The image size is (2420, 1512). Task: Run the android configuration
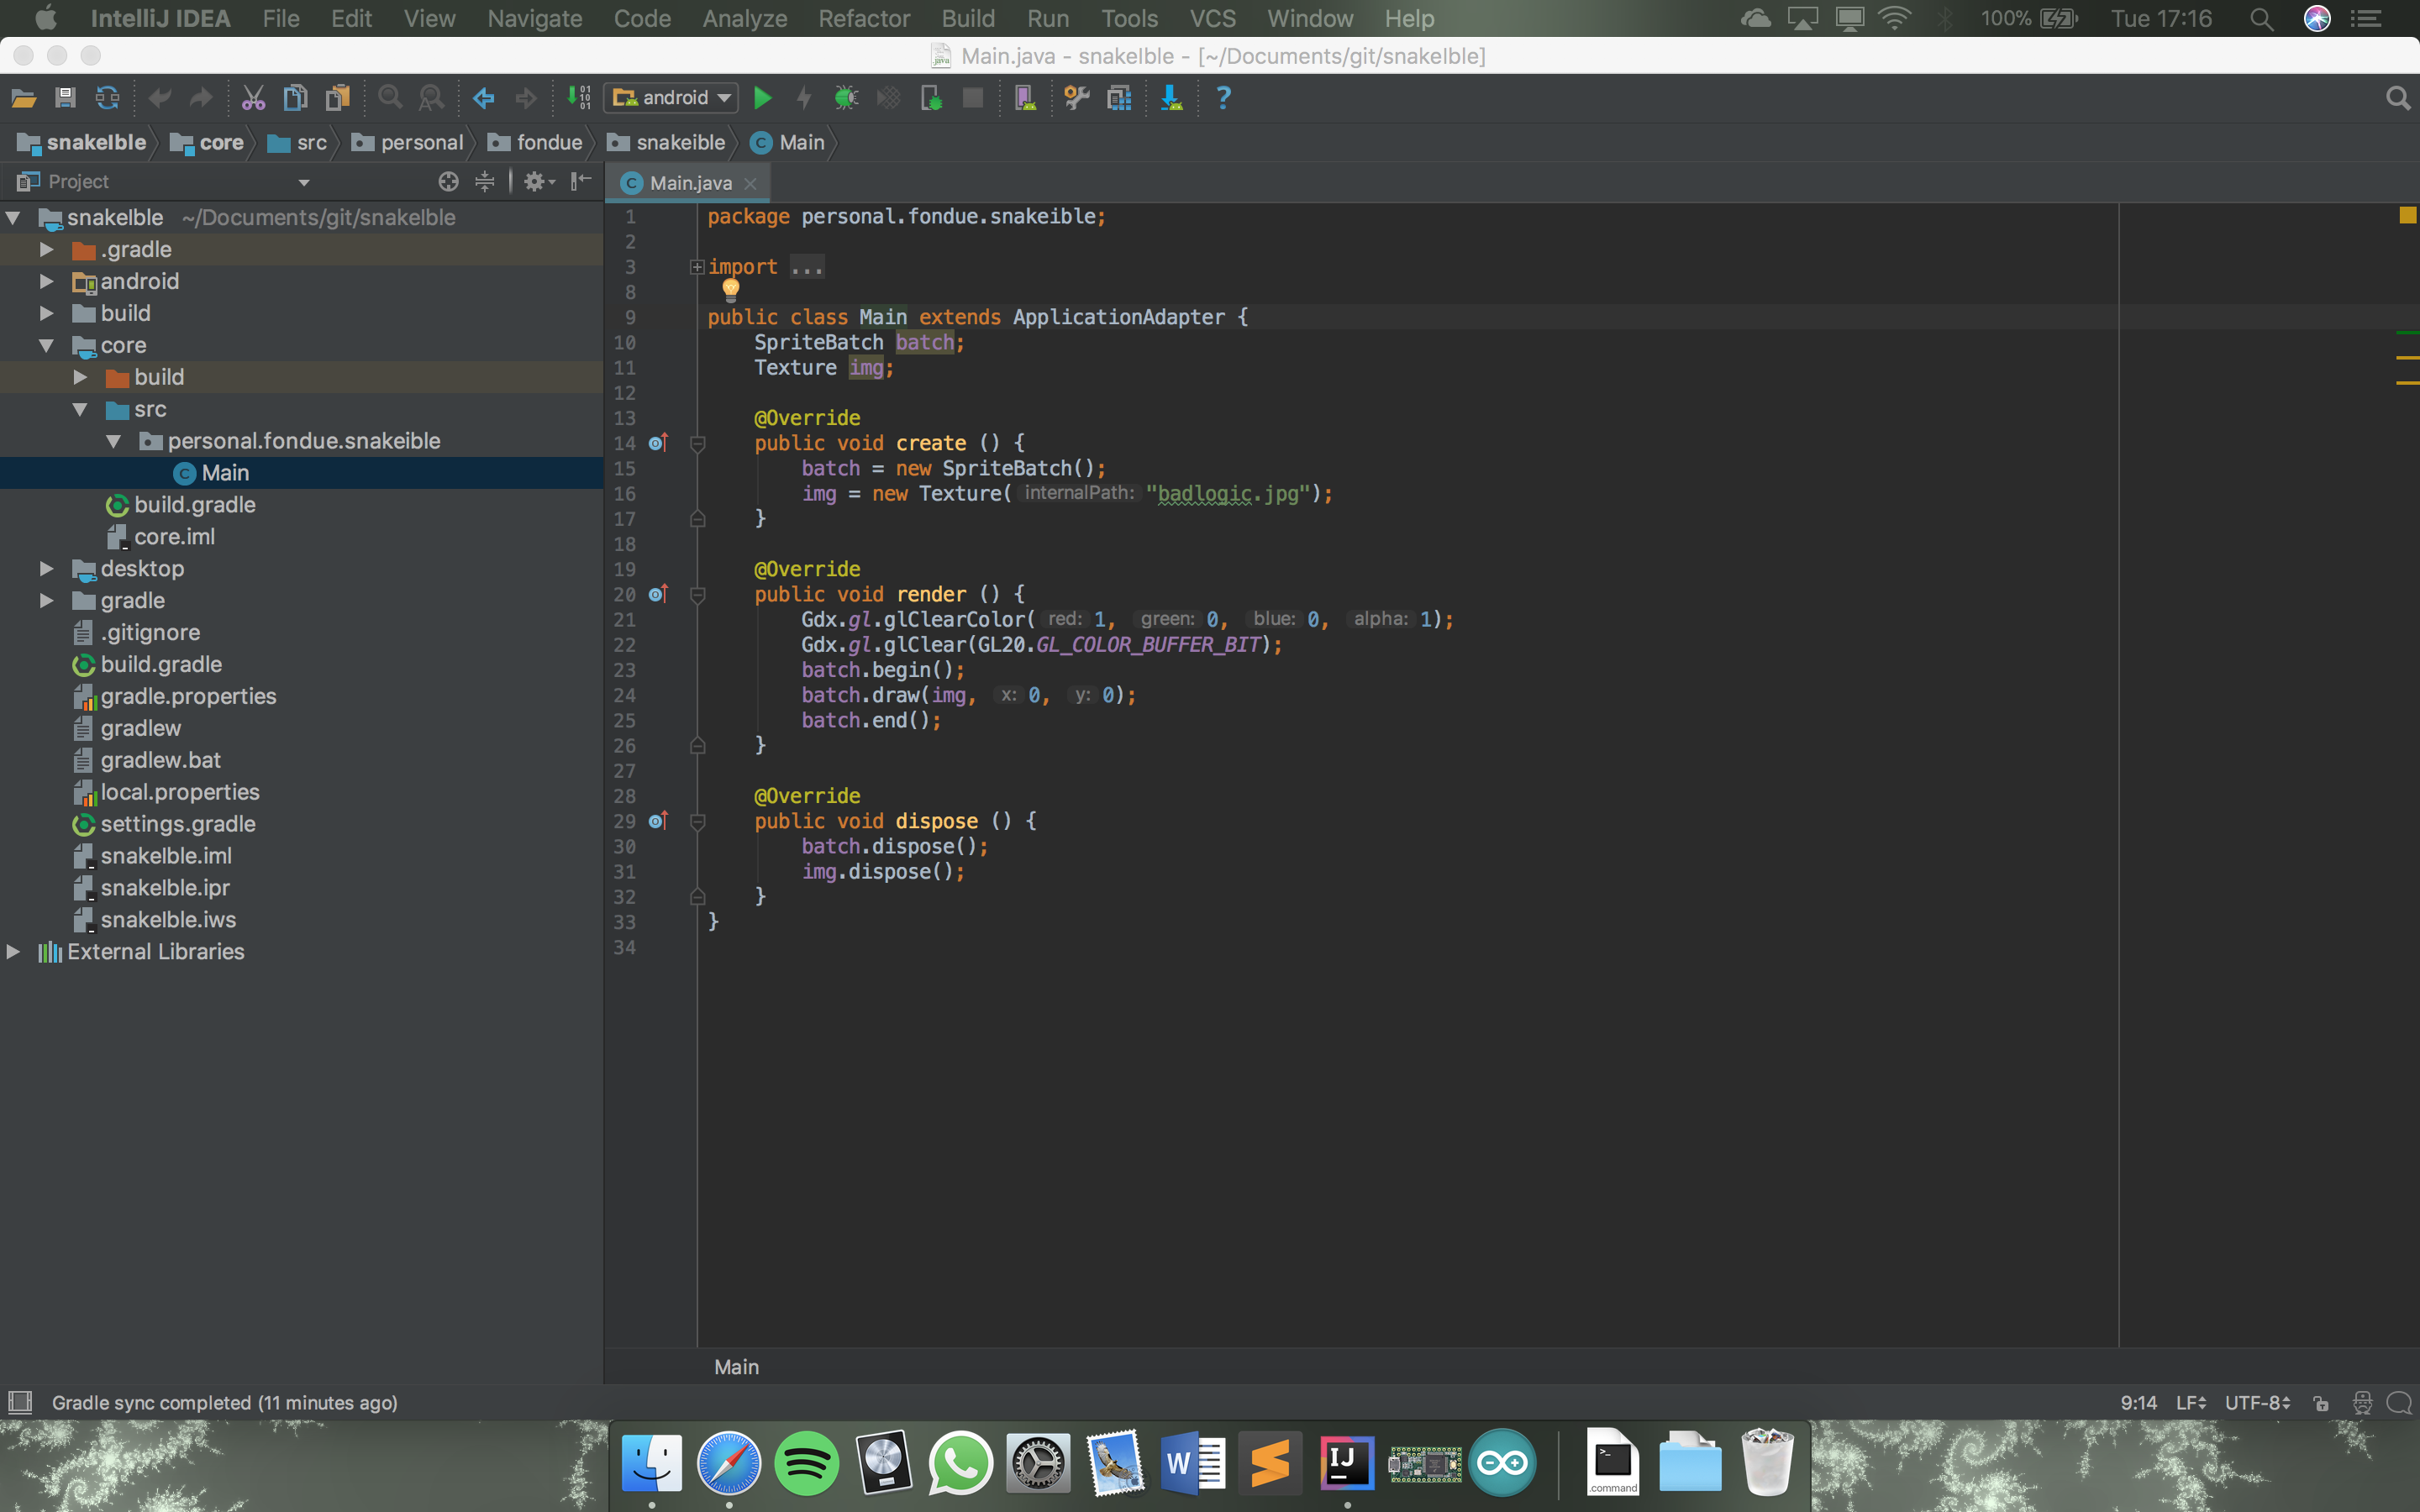(763, 97)
